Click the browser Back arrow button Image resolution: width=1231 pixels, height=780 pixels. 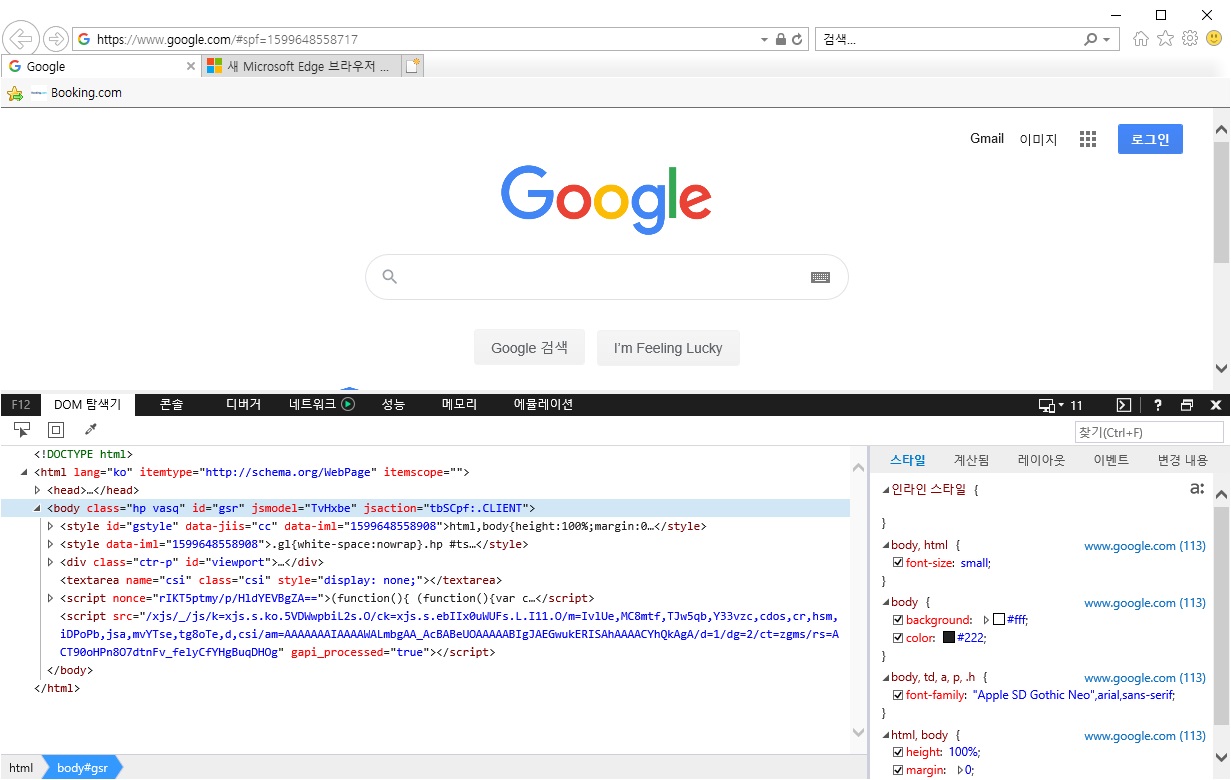[x=20, y=39]
